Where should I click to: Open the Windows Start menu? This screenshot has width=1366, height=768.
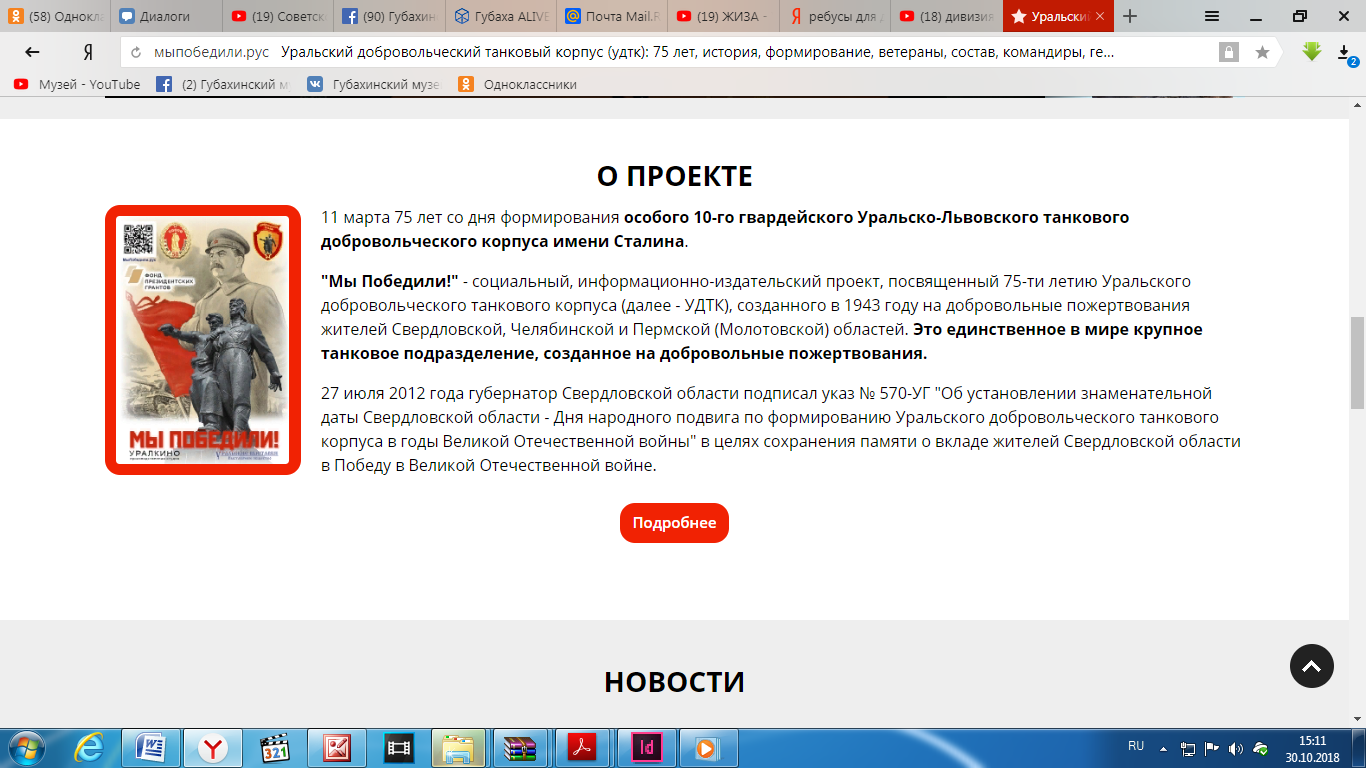click(x=25, y=747)
